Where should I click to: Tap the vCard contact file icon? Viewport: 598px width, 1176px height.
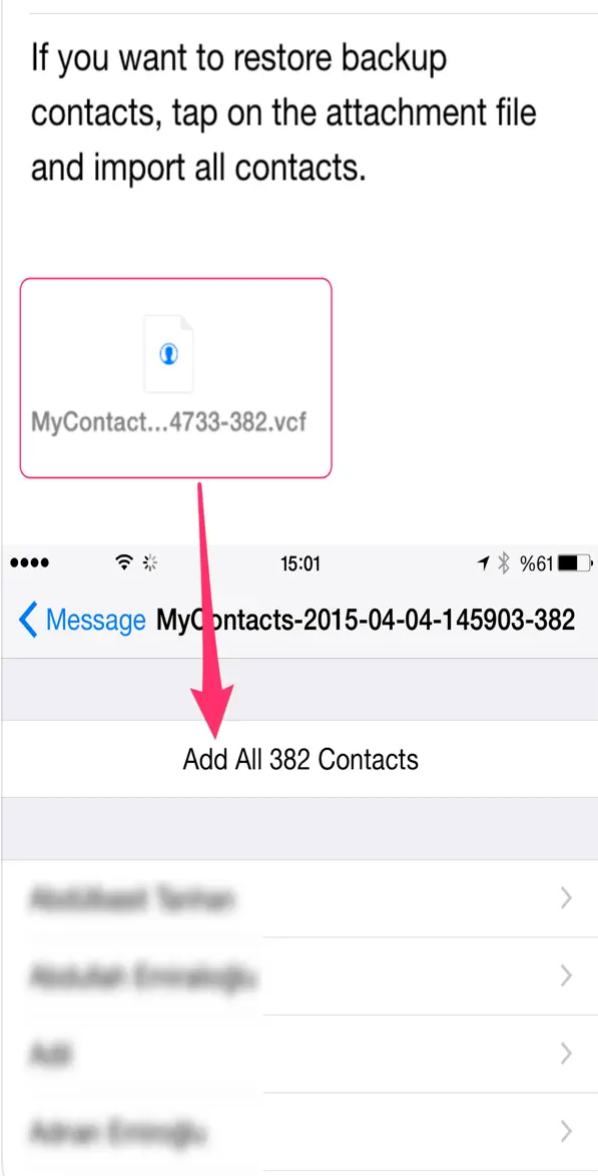[x=169, y=354]
